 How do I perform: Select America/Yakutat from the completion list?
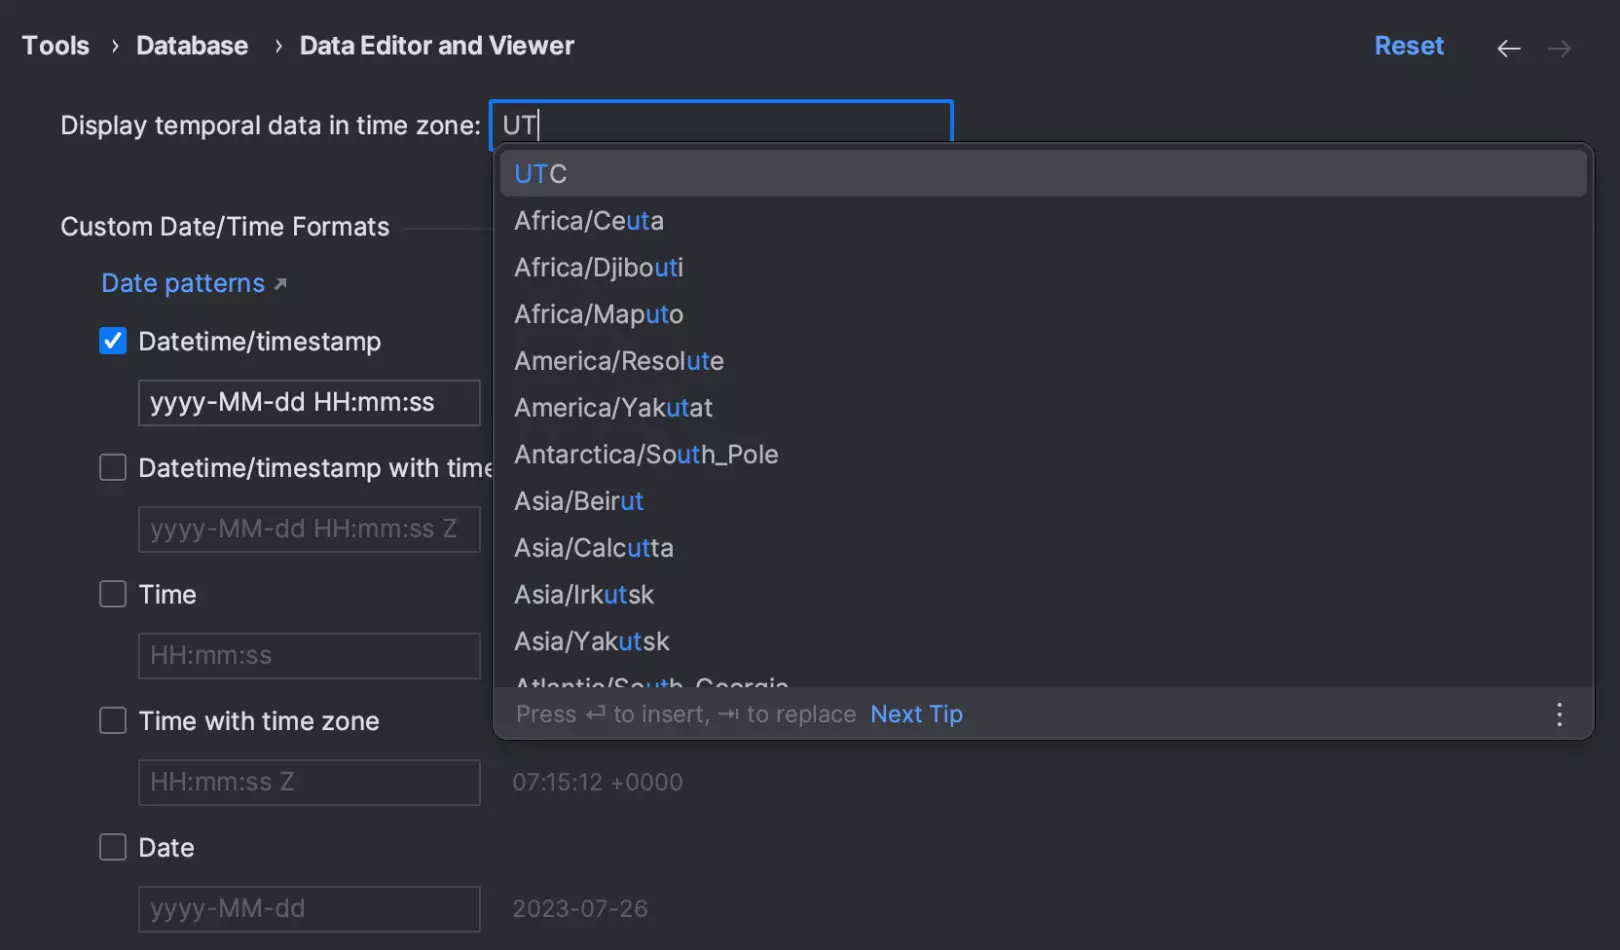tap(613, 408)
